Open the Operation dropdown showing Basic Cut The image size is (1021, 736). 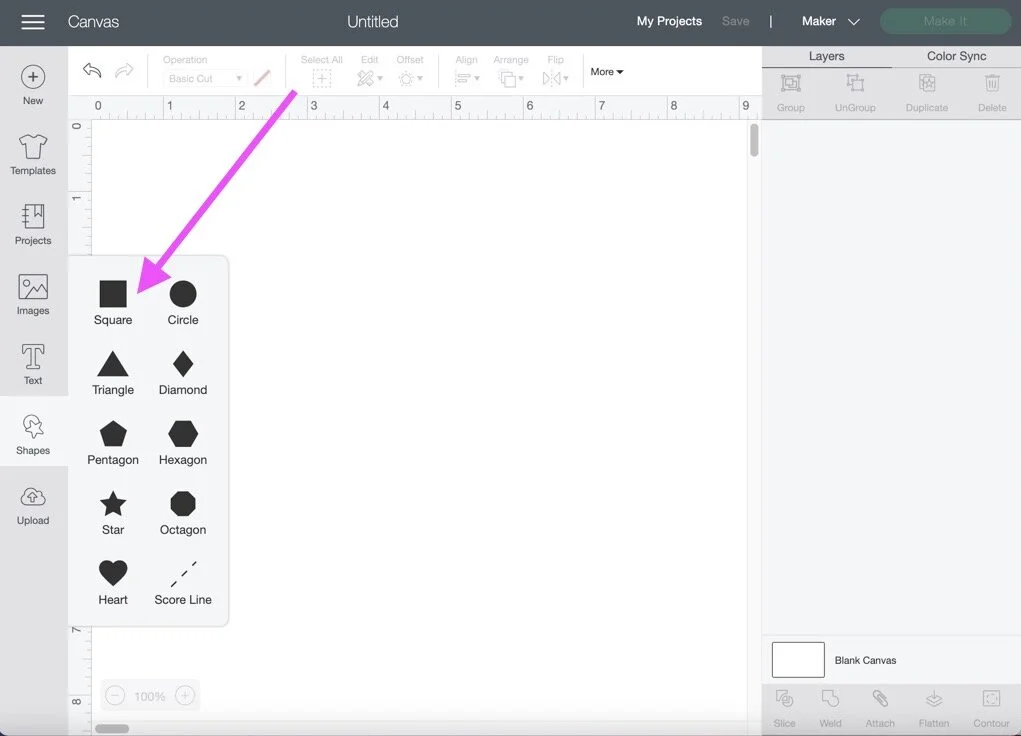pyautogui.click(x=203, y=77)
